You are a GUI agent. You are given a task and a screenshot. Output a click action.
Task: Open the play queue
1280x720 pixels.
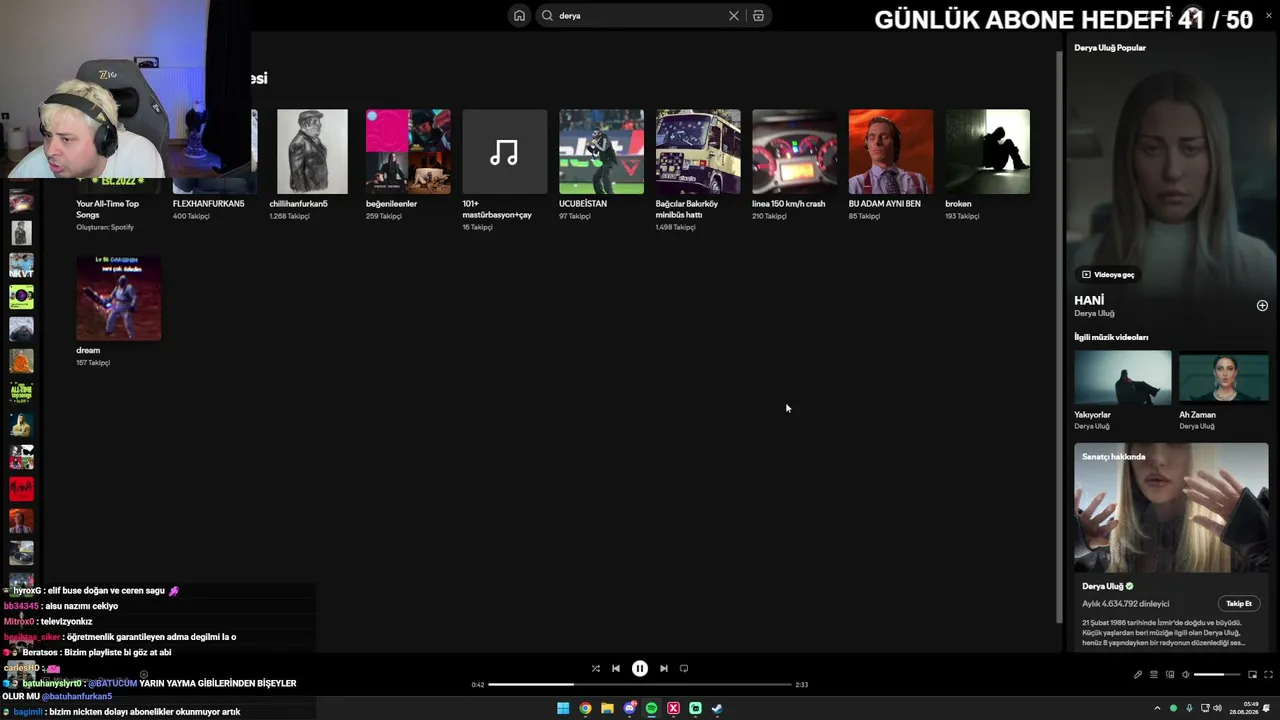(1154, 675)
